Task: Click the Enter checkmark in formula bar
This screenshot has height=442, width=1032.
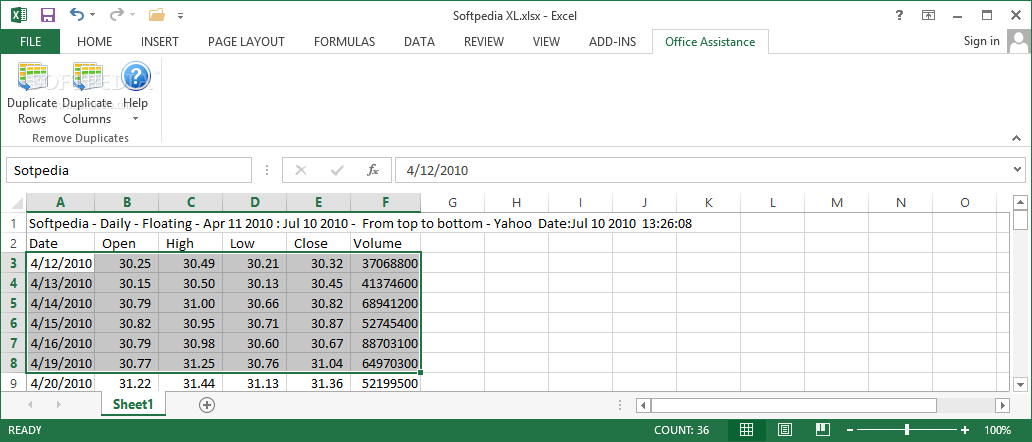Action: pyautogui.click(x=338, y=170)
